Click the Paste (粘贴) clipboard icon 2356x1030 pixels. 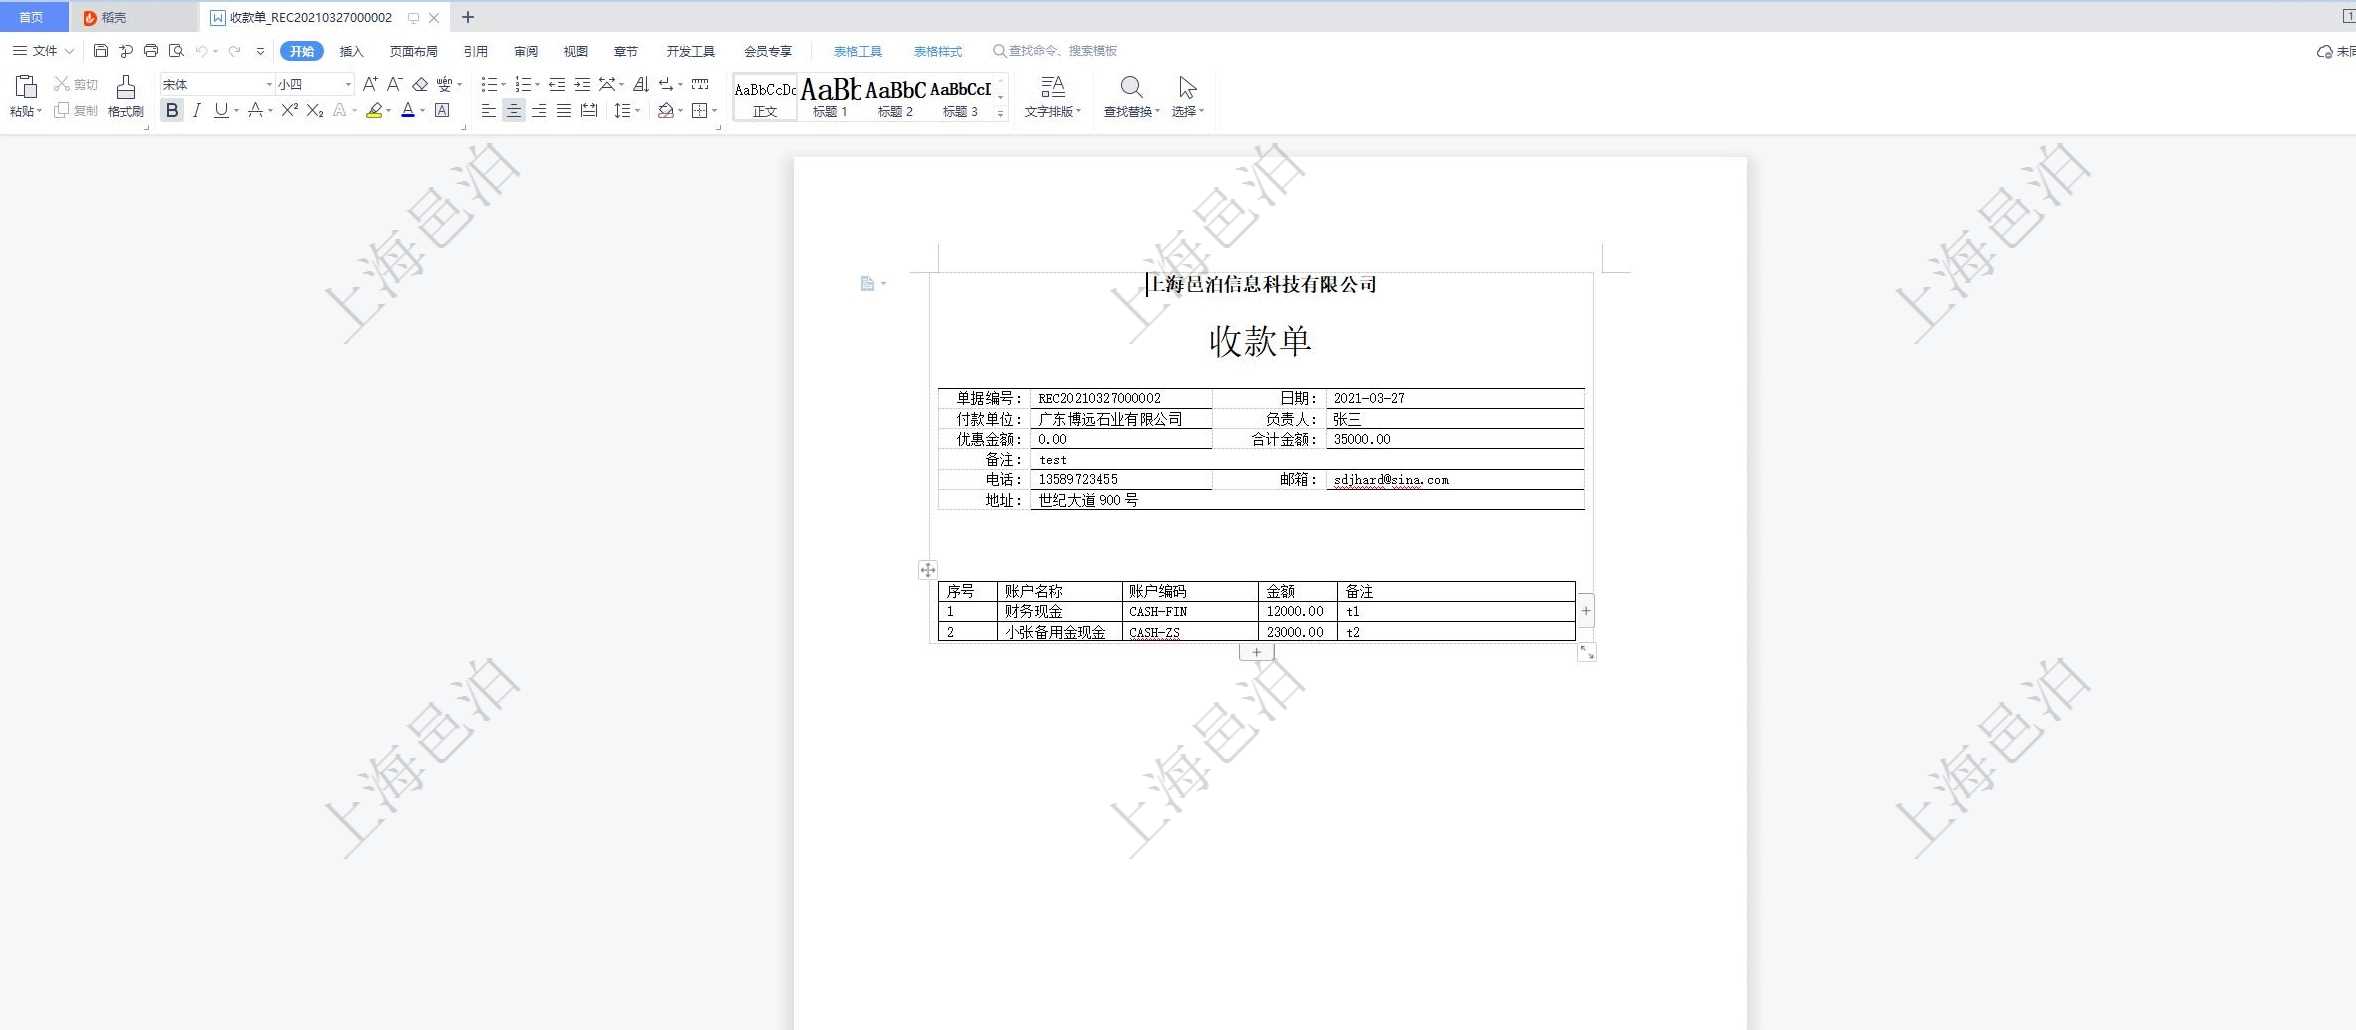pos(26,88)
